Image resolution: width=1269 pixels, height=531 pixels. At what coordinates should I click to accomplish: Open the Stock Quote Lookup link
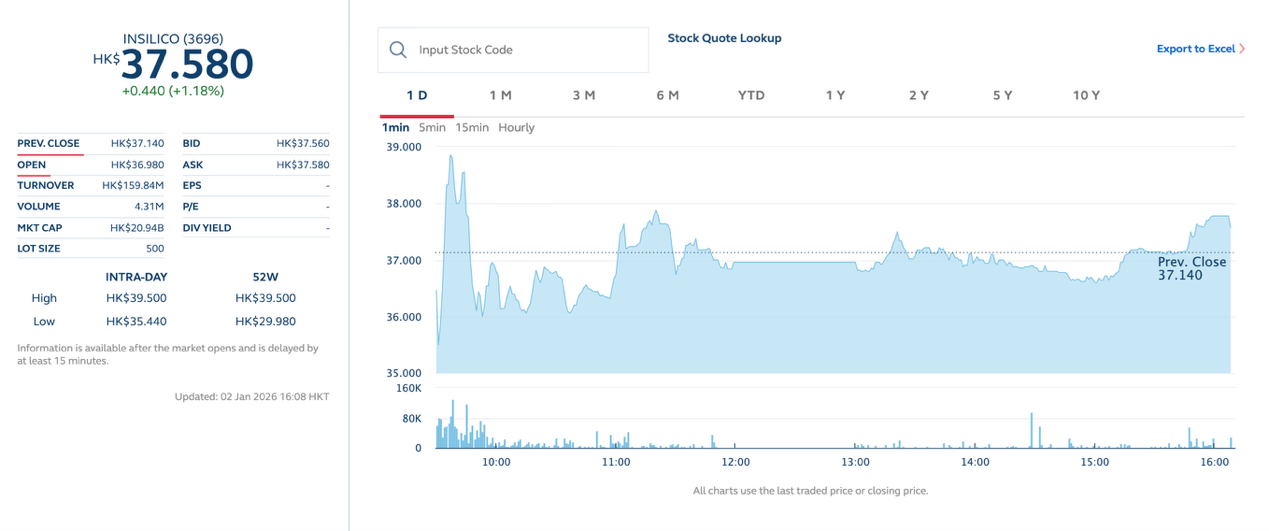click(x=724, y=38)
